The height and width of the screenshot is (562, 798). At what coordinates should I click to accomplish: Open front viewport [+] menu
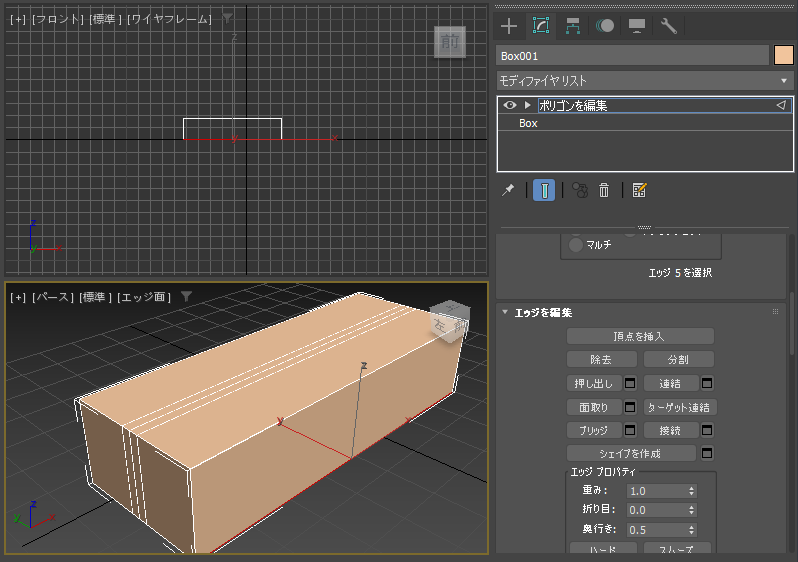[x=18, y=19]
